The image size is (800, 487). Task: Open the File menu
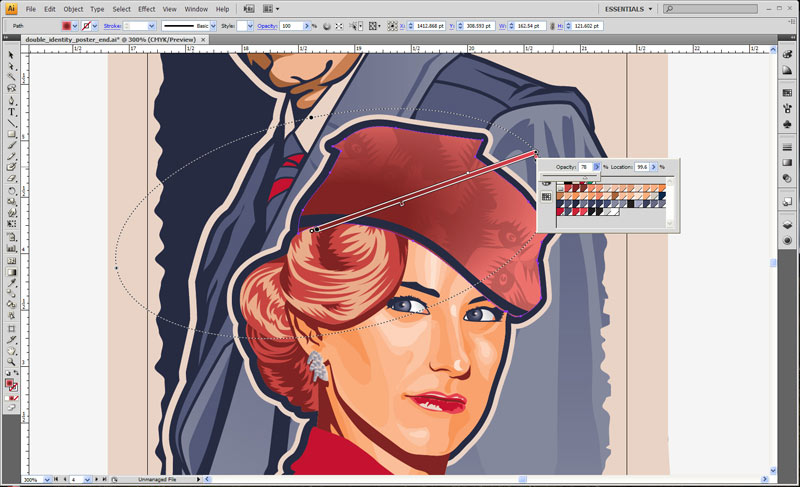pos(31,9)
